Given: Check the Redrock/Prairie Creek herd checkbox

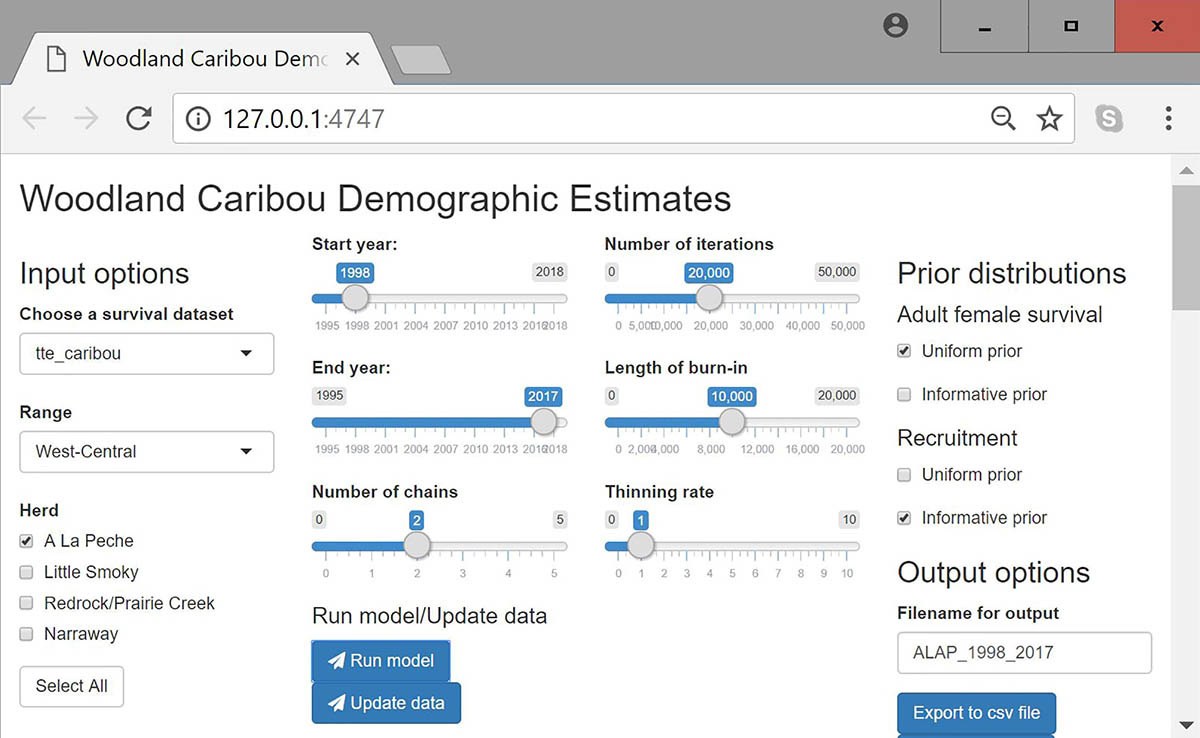Looking at the screenshot, I should pyautogui.click(x=26, y=603).
